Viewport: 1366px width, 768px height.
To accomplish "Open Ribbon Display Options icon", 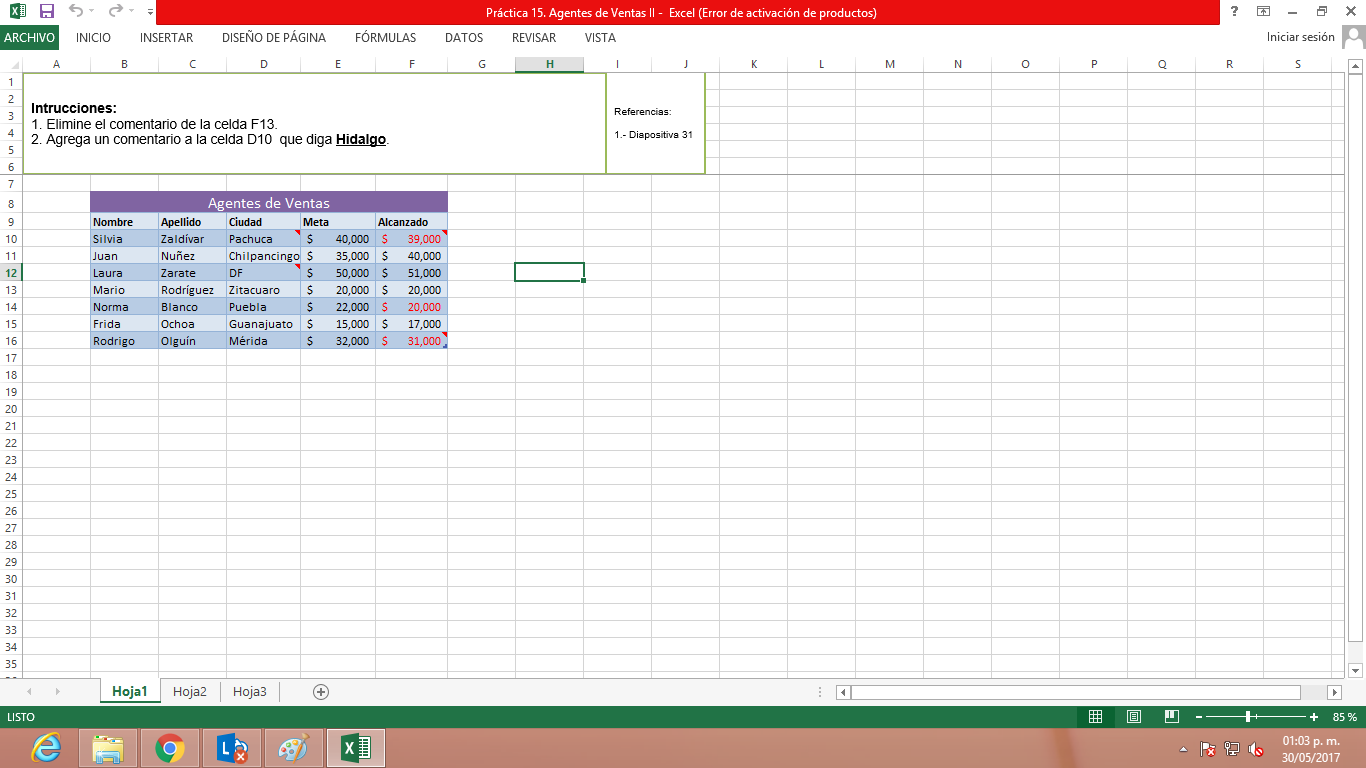I will [x=1264, y=12].
